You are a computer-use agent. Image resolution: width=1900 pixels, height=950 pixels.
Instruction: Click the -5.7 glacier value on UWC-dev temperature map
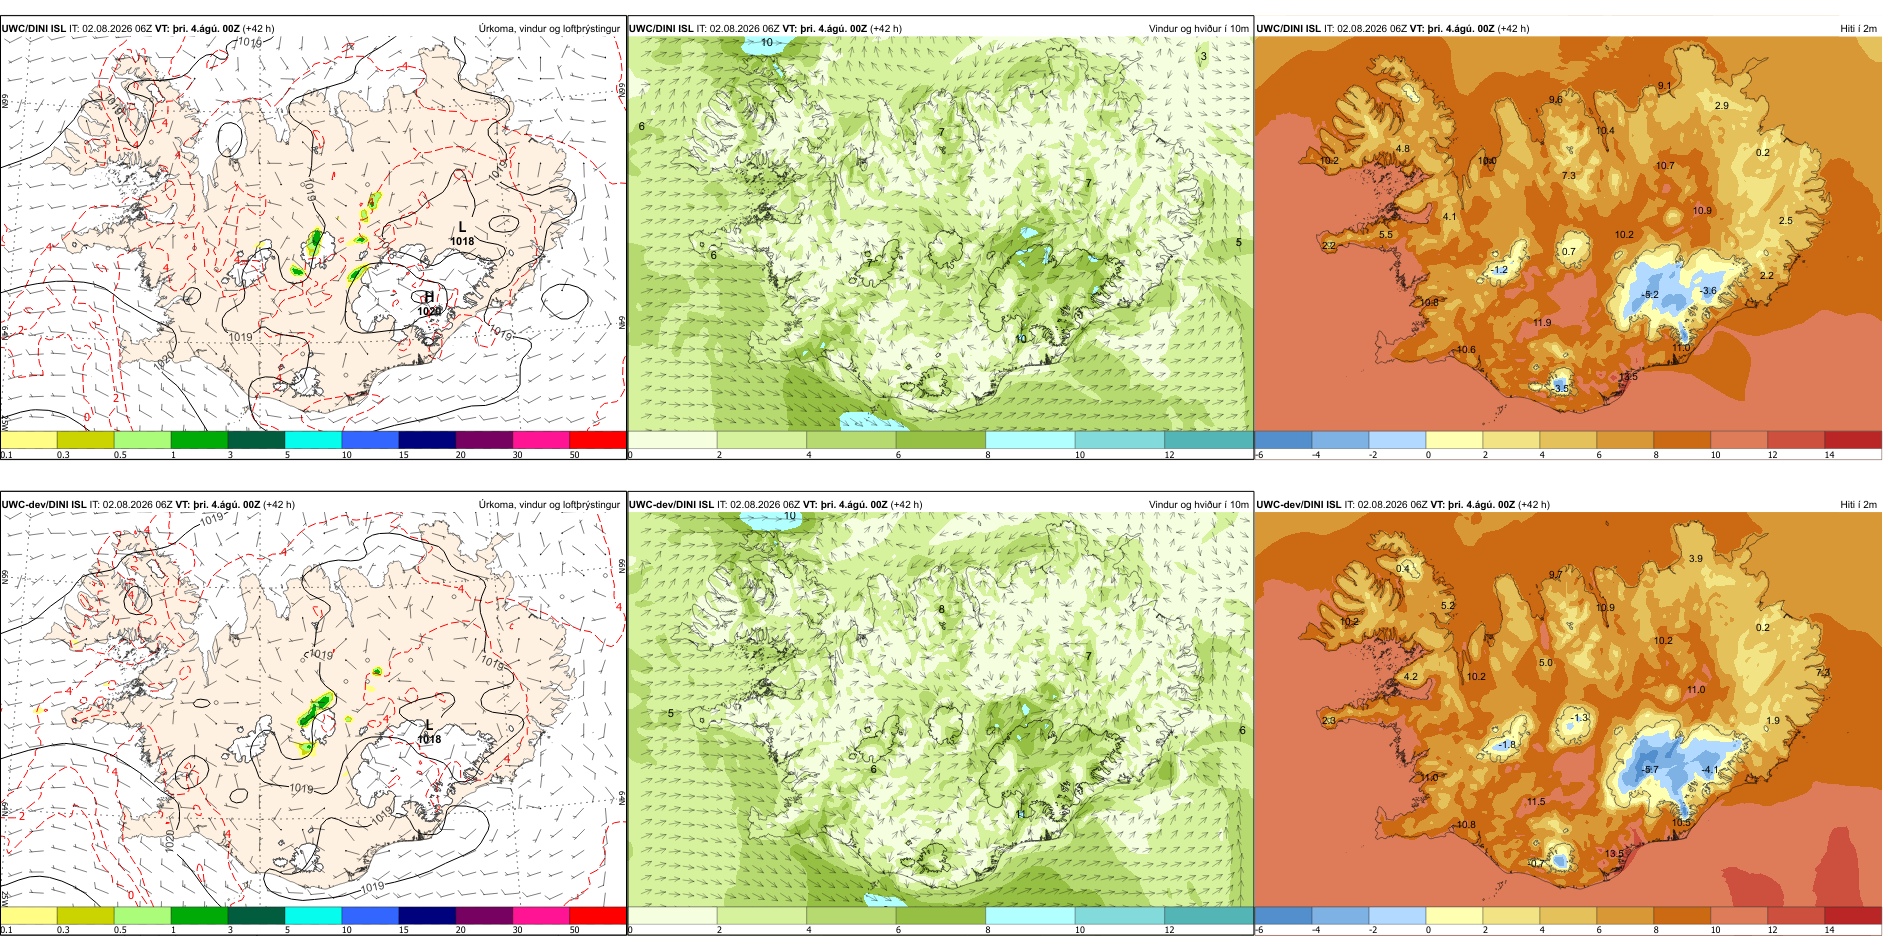tap(1650, 770)
